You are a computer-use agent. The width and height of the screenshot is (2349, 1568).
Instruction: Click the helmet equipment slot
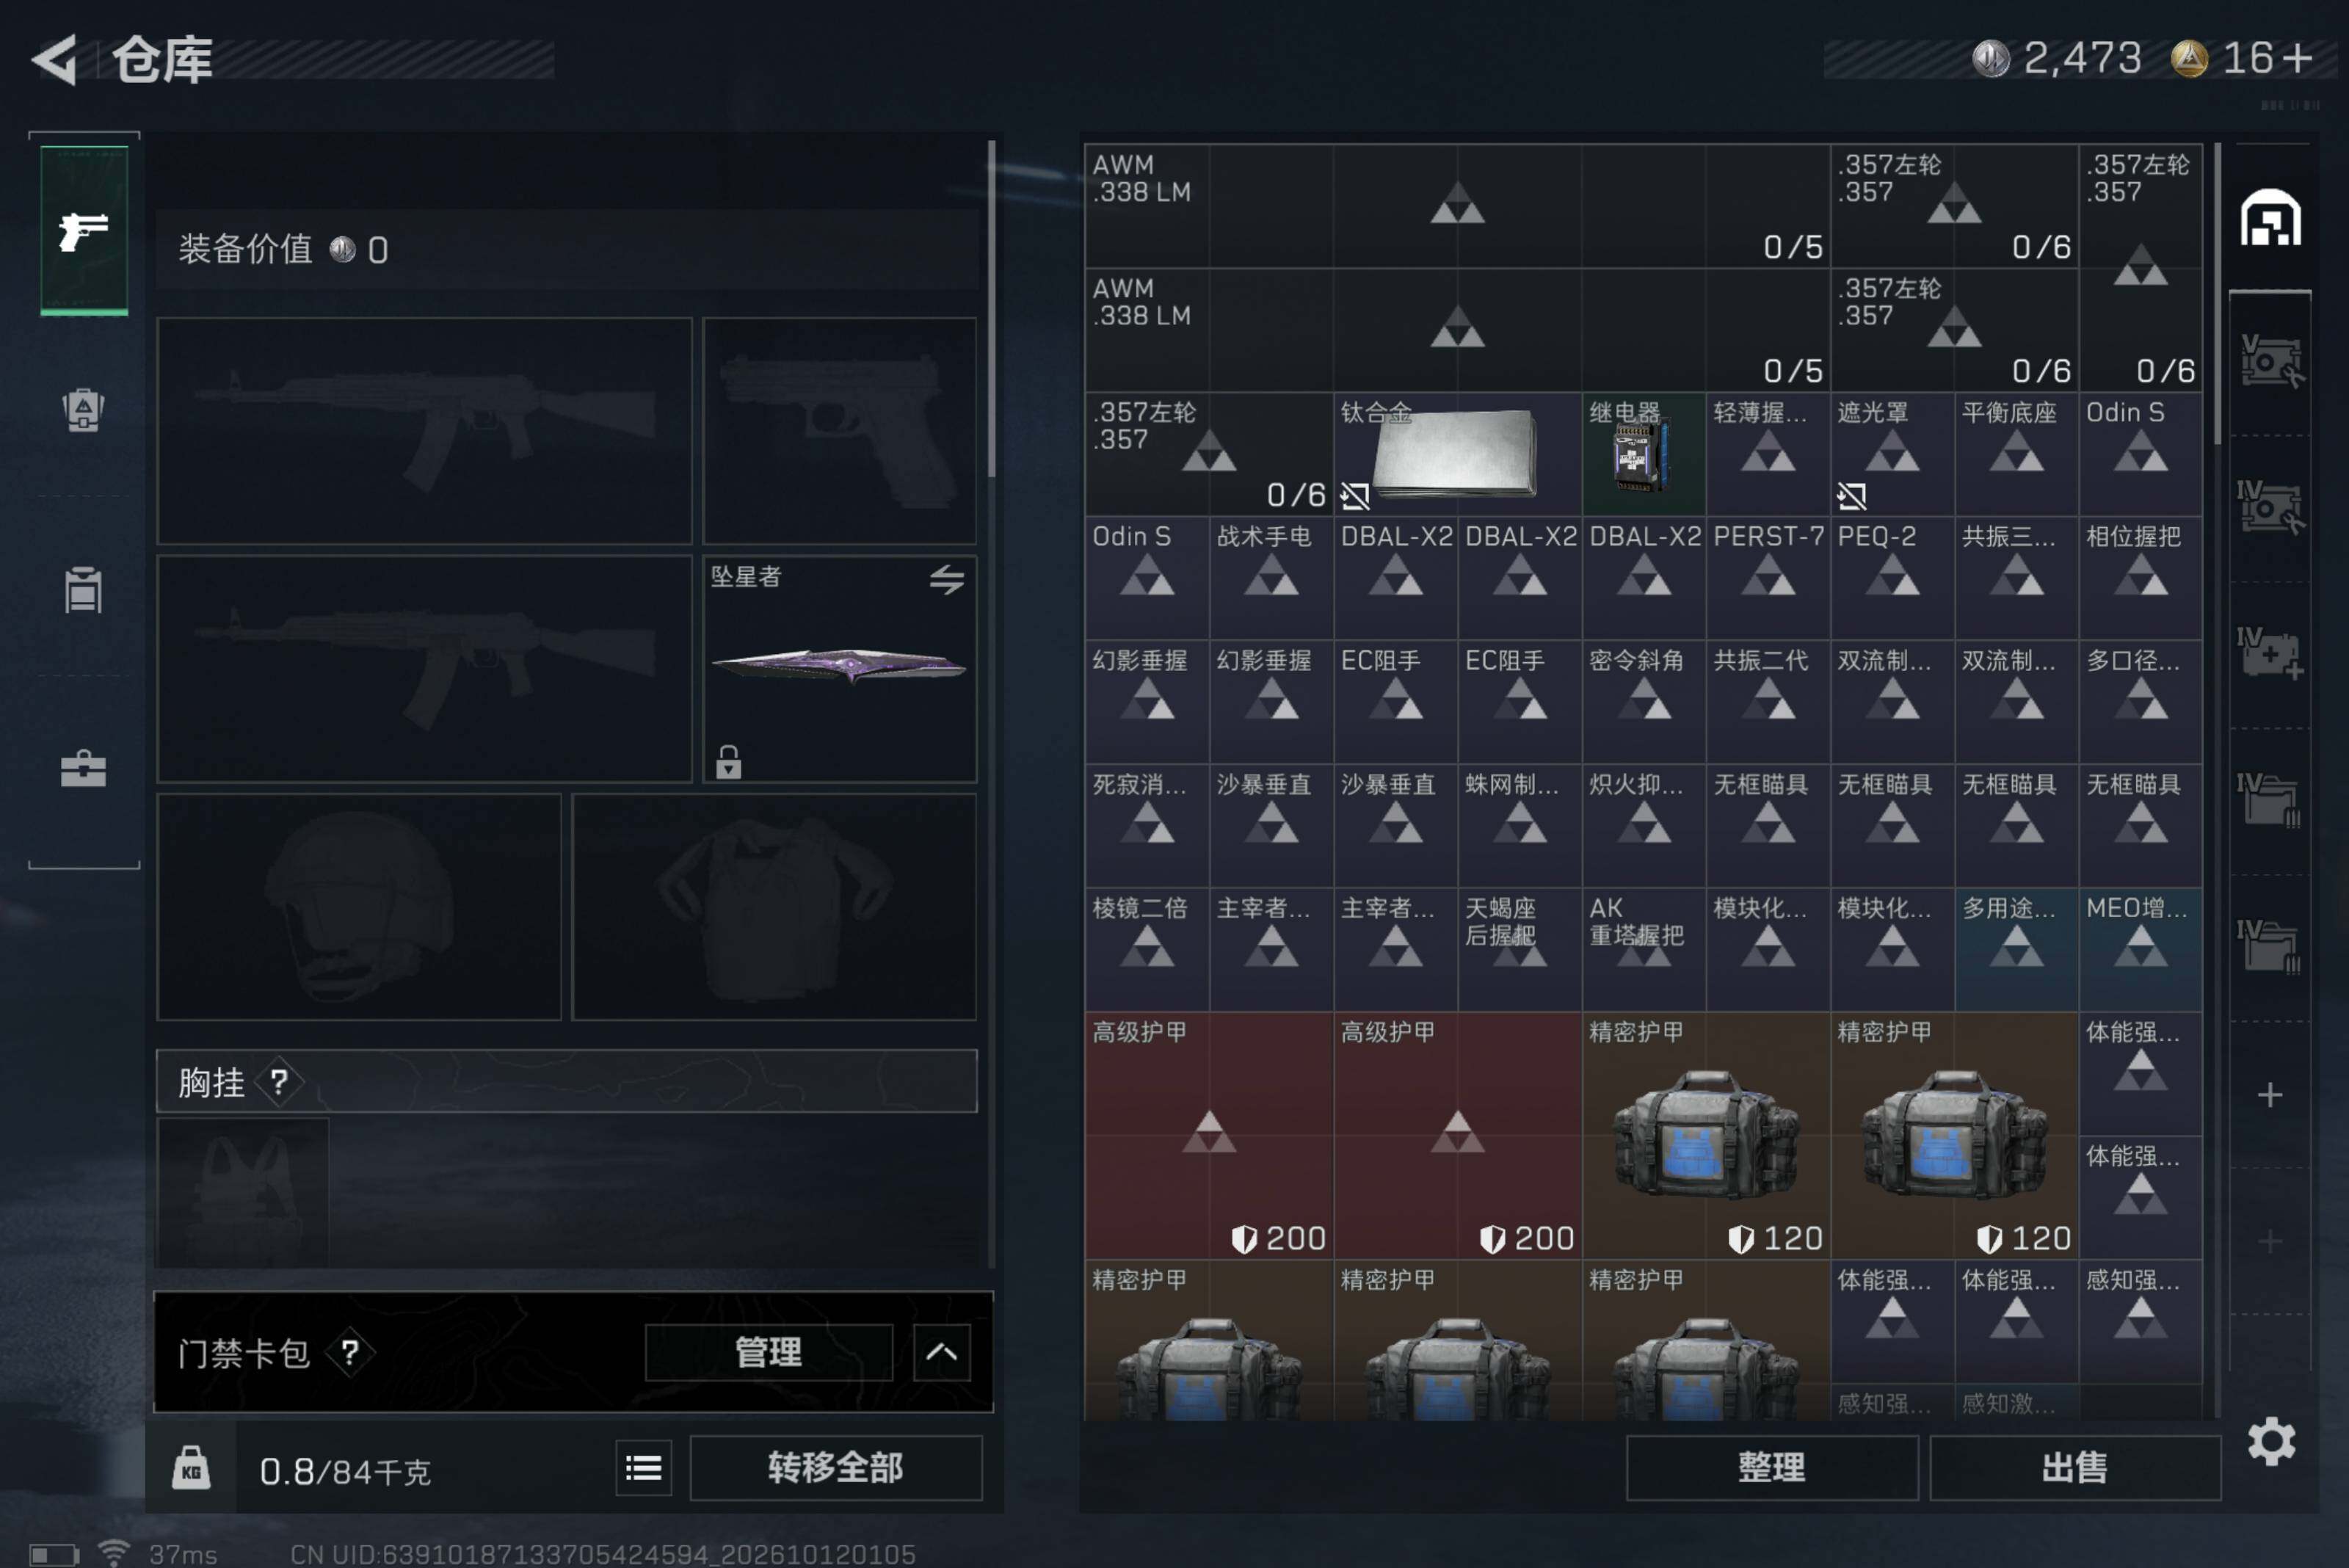coord(359,907)
